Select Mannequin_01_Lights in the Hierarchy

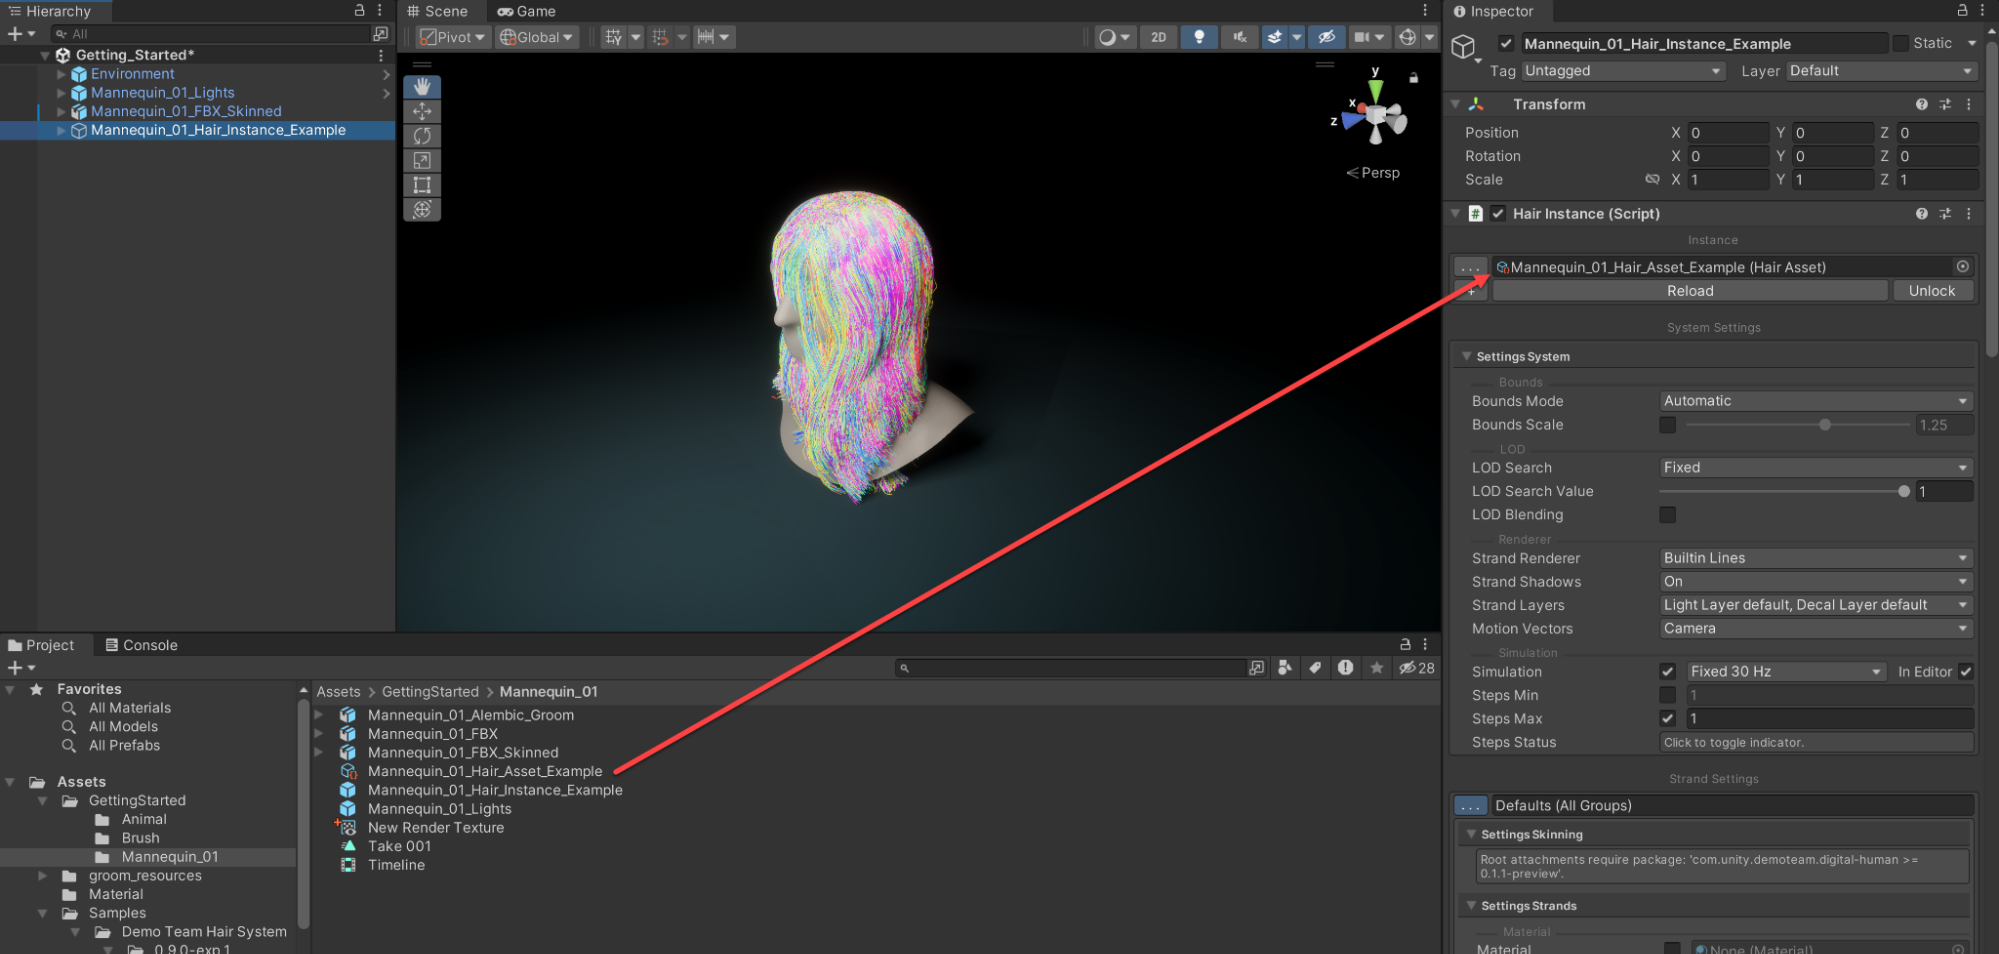(x=162, y=93)
